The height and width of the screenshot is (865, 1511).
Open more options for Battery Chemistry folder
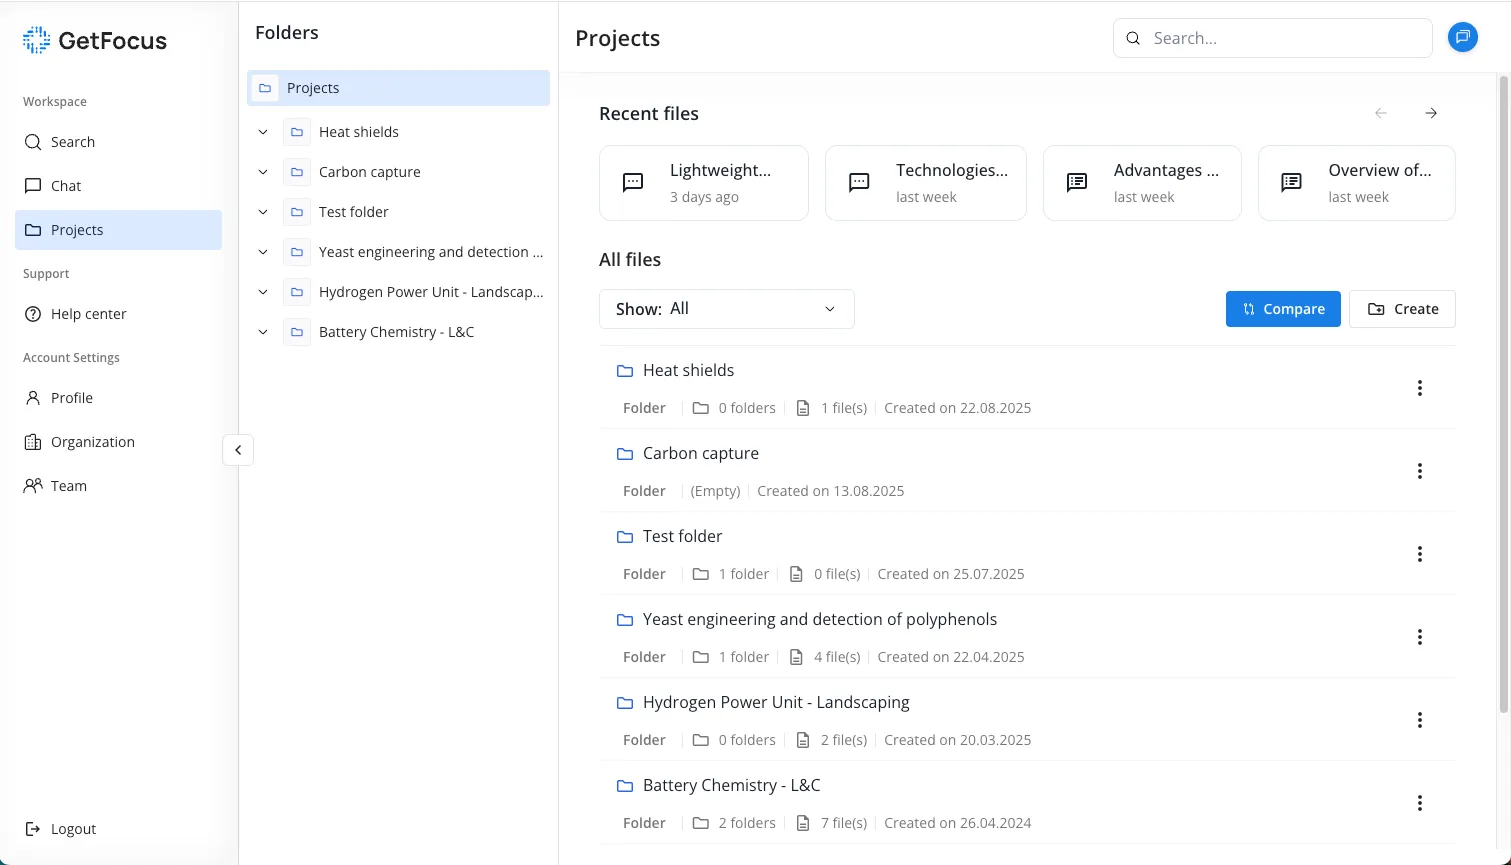1420,803
